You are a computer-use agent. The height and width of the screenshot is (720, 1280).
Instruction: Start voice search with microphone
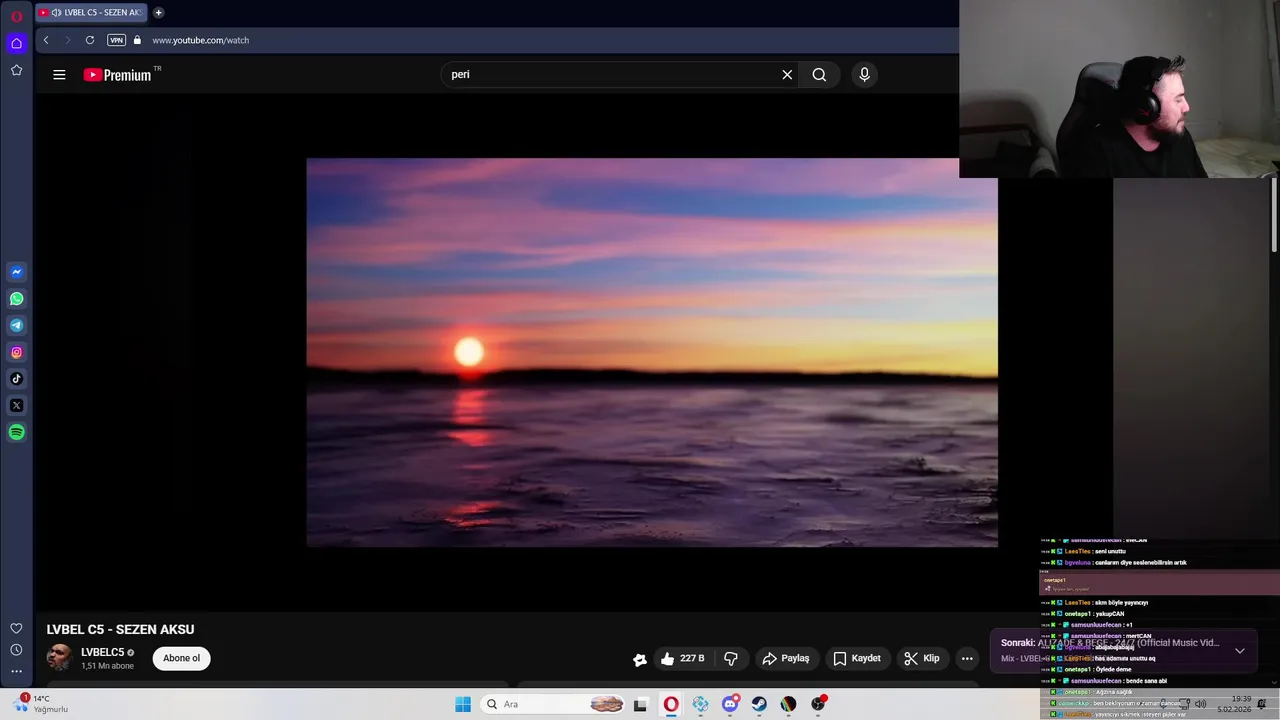(x=864, y=74)
